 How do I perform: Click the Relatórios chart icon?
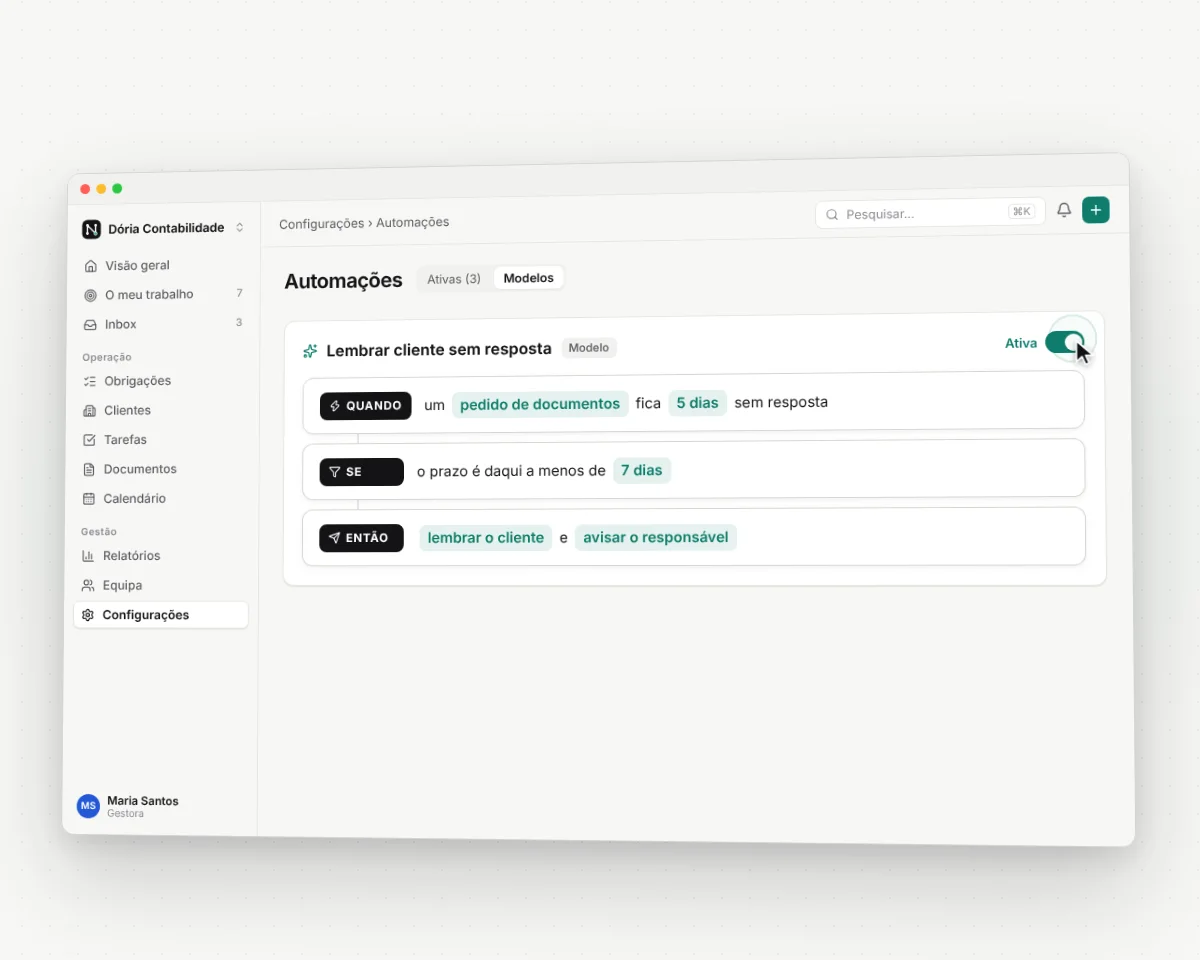(89, 556)
